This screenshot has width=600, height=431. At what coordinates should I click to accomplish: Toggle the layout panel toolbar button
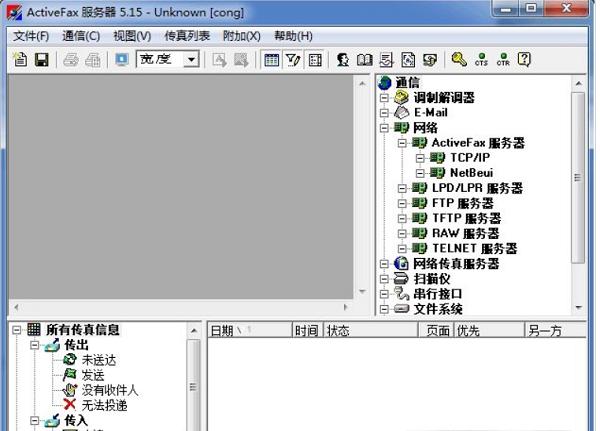(x=315, y=60)
